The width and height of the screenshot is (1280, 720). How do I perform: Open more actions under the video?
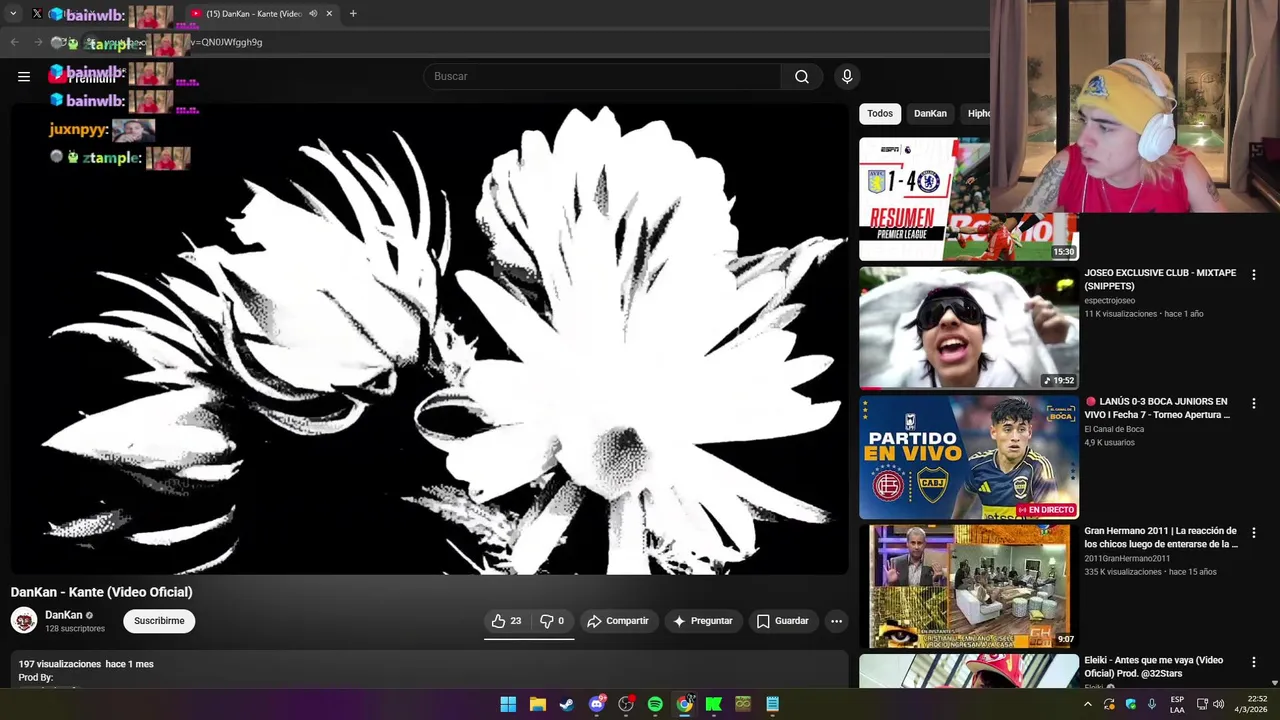point(836,621)
